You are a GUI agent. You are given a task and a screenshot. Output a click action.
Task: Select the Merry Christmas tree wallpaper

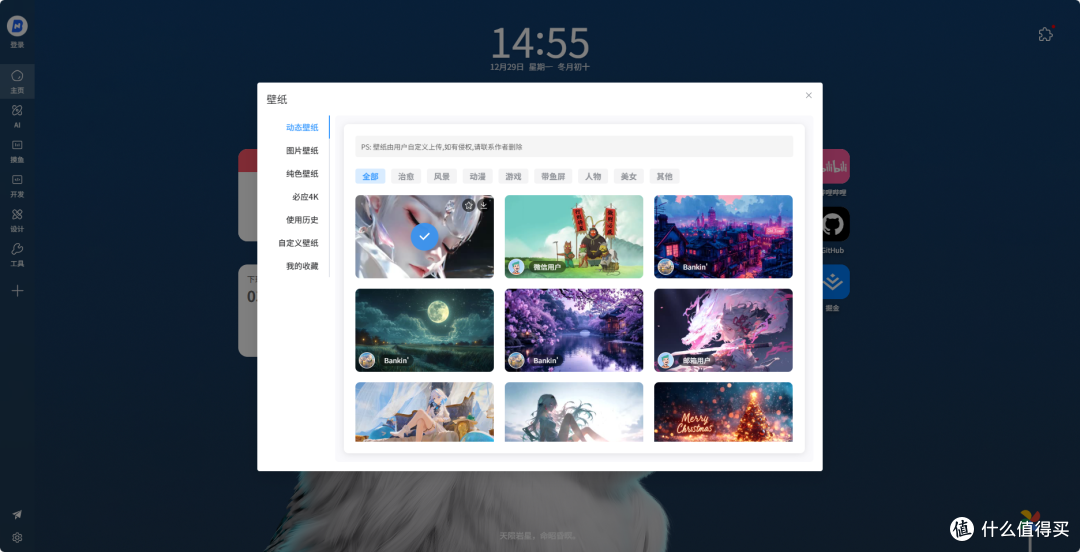(x=723, y=412)
